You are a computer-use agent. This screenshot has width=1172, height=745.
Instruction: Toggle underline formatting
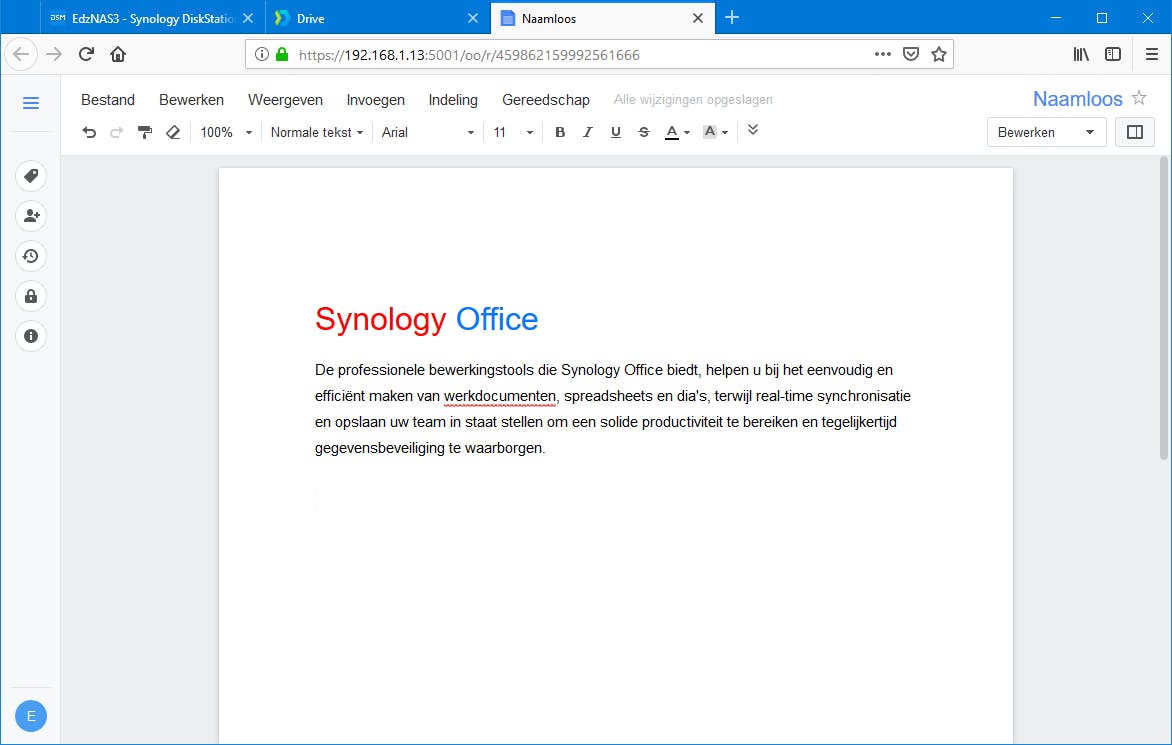click(615, 132)
